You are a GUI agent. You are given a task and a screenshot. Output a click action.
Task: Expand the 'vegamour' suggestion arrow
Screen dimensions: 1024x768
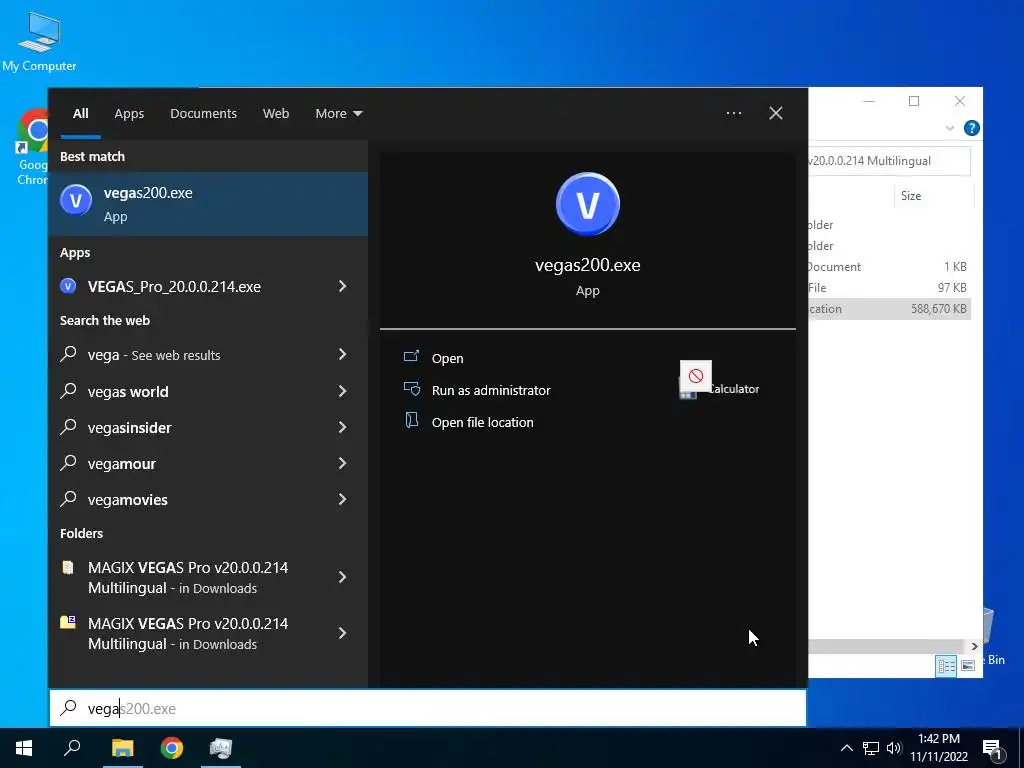pyautogui.click(x=342, y=463)
